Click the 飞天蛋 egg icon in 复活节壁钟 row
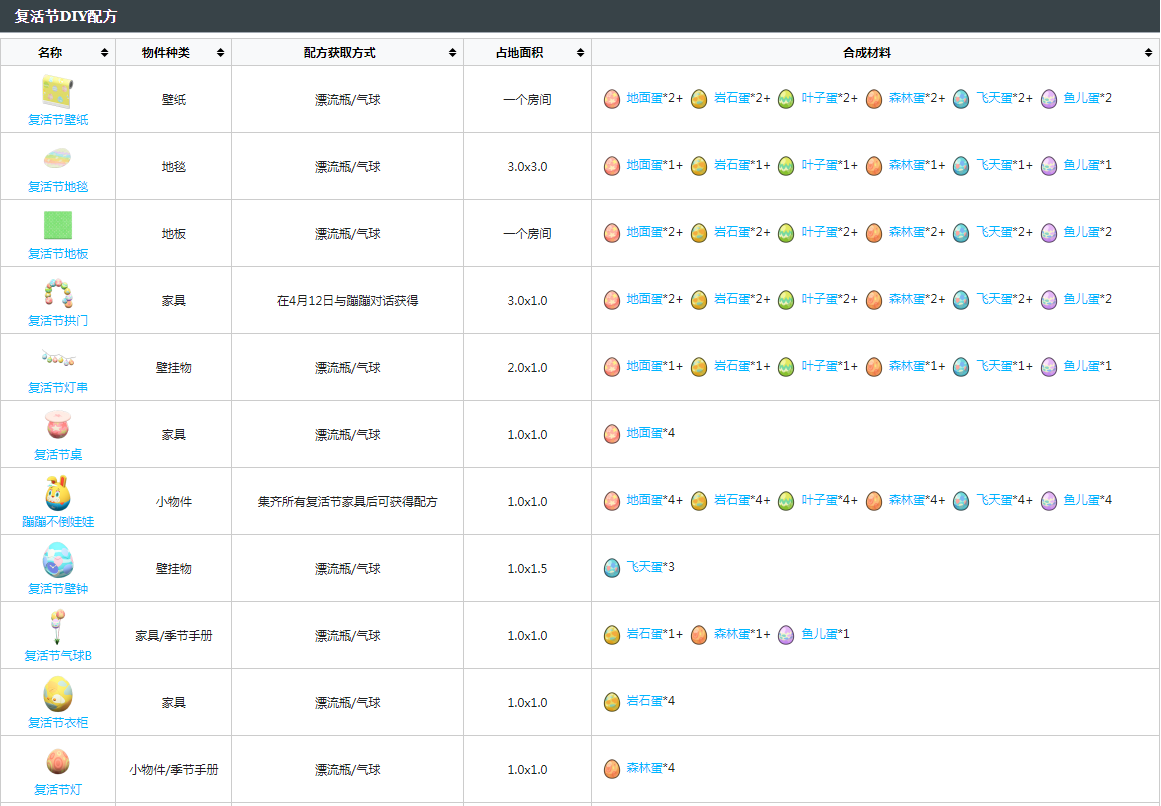This screenshot has height=806, width=1161. [612, 568]
